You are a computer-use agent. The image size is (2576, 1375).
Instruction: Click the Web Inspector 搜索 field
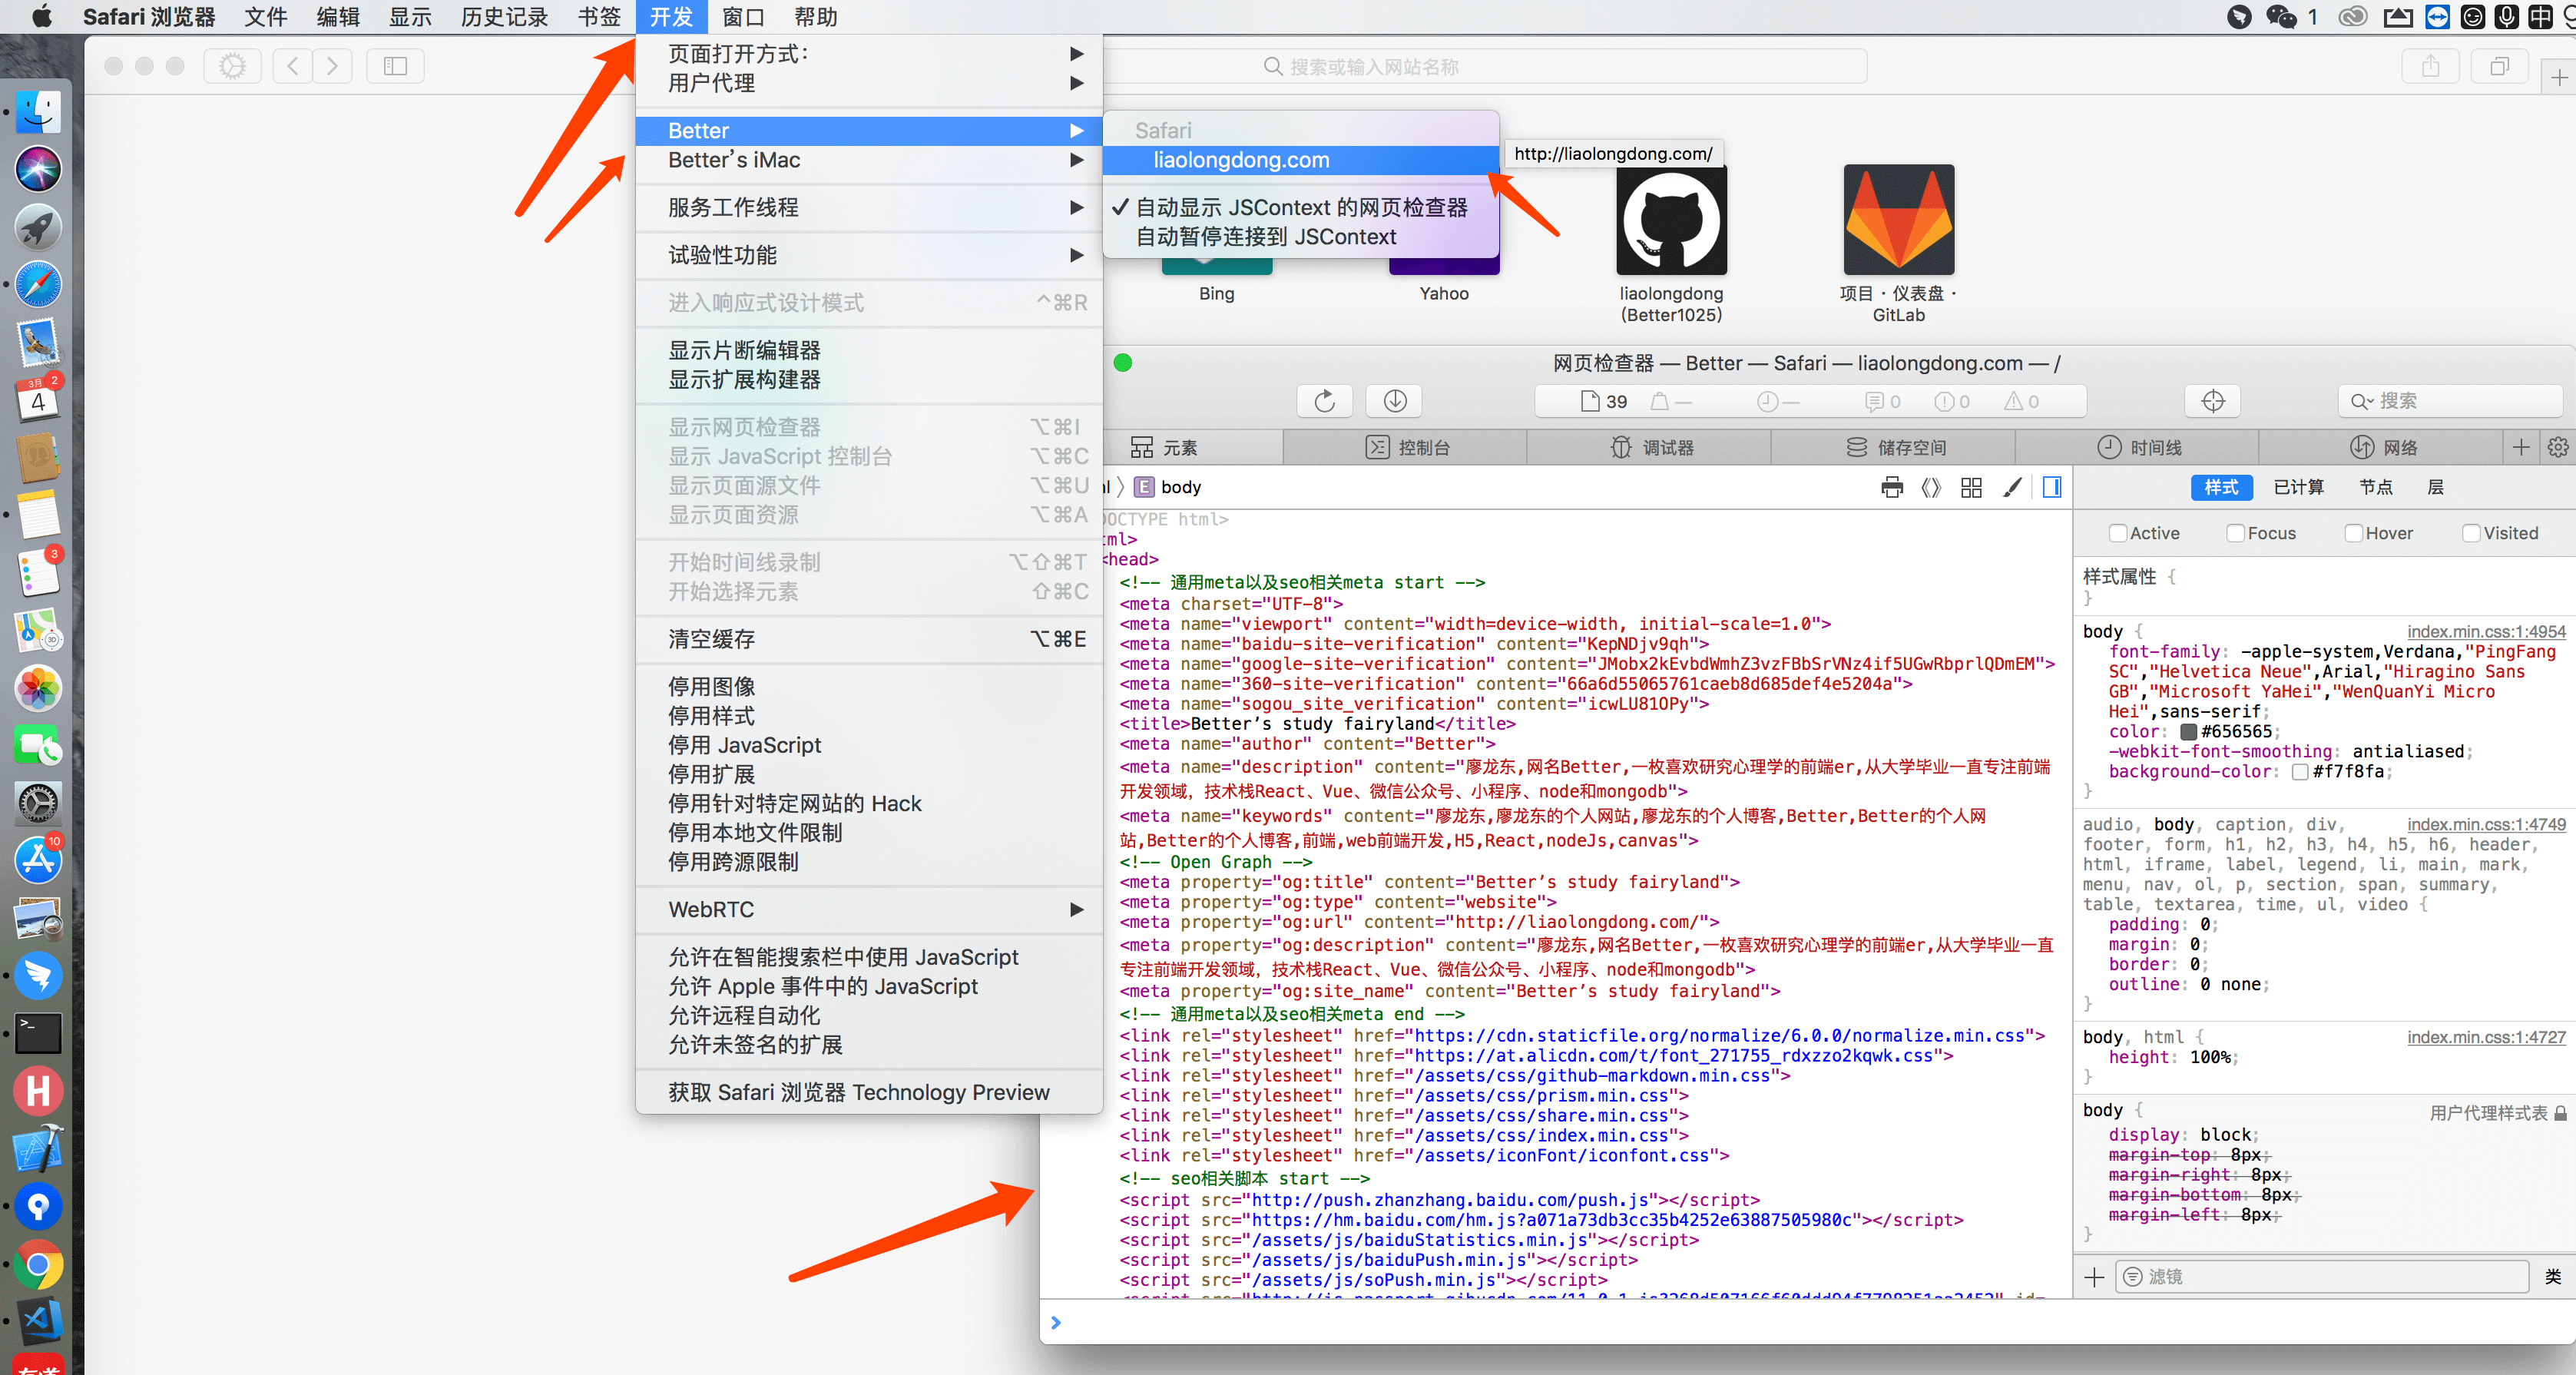point(2450,401)
